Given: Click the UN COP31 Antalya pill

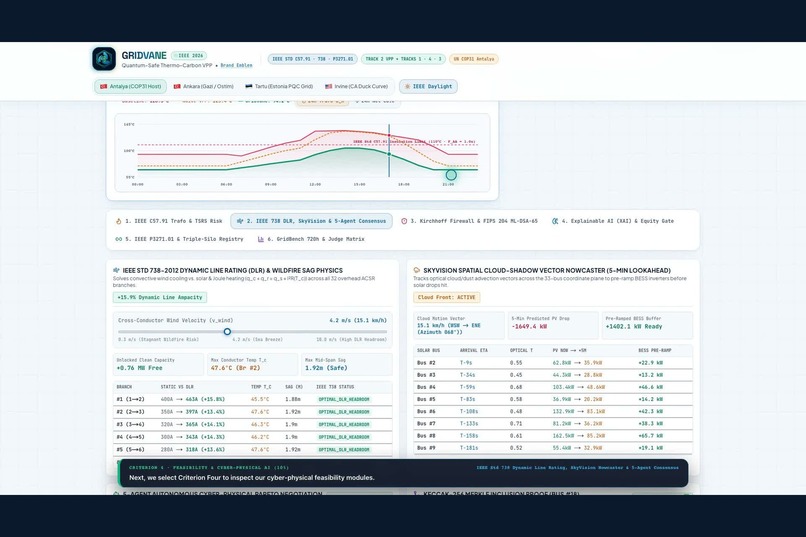Looking at the screenshot, I should (473, 59).
